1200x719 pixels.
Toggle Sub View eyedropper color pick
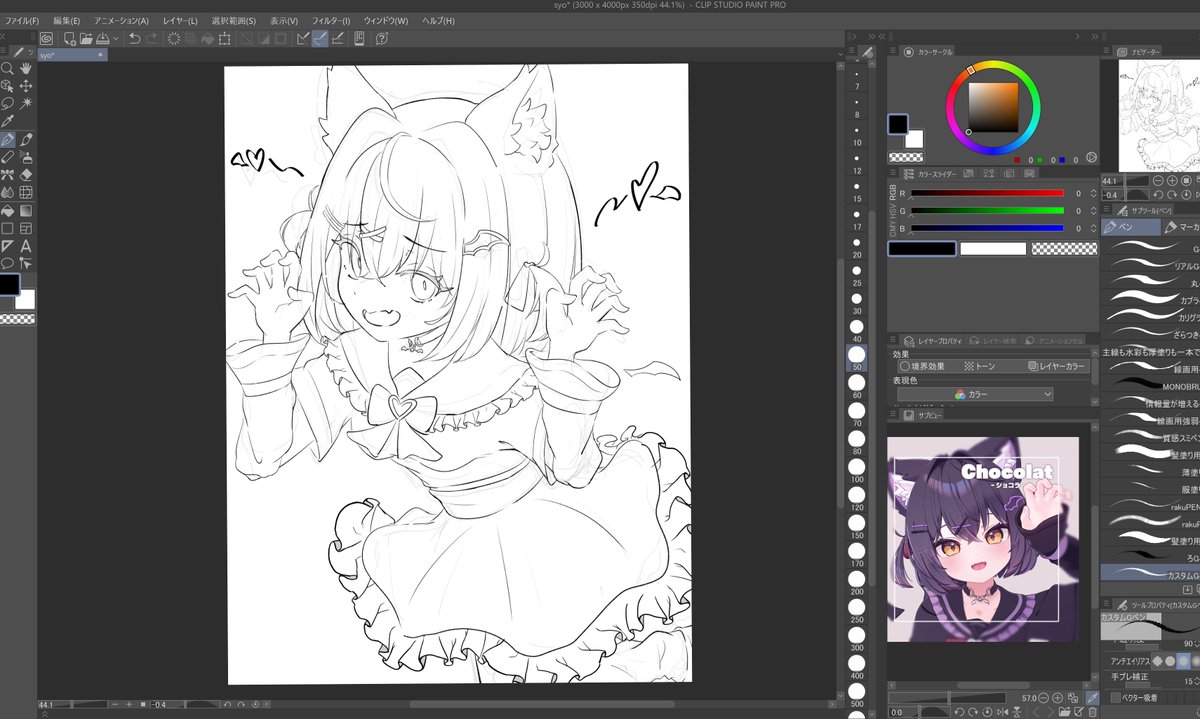coord(1092,697)
